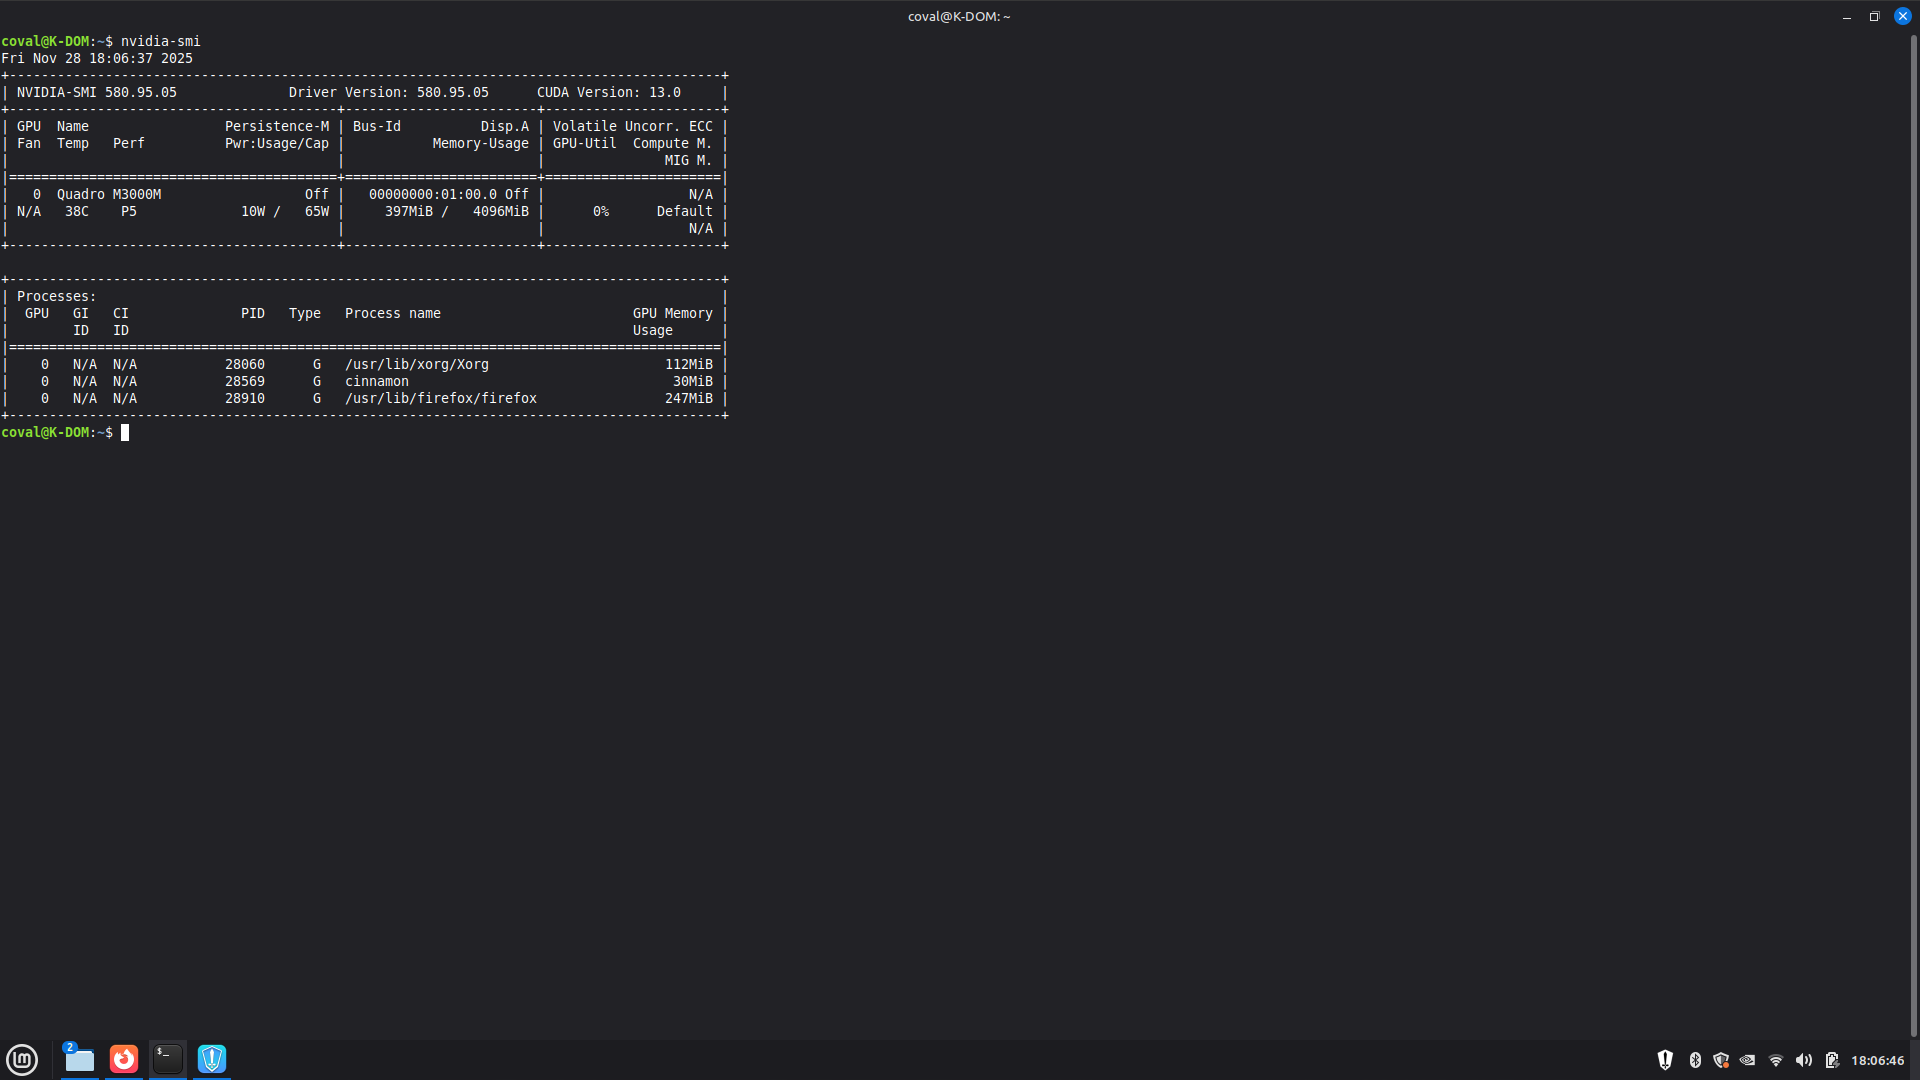Open the volume control tray icon

(1804, 1060)
